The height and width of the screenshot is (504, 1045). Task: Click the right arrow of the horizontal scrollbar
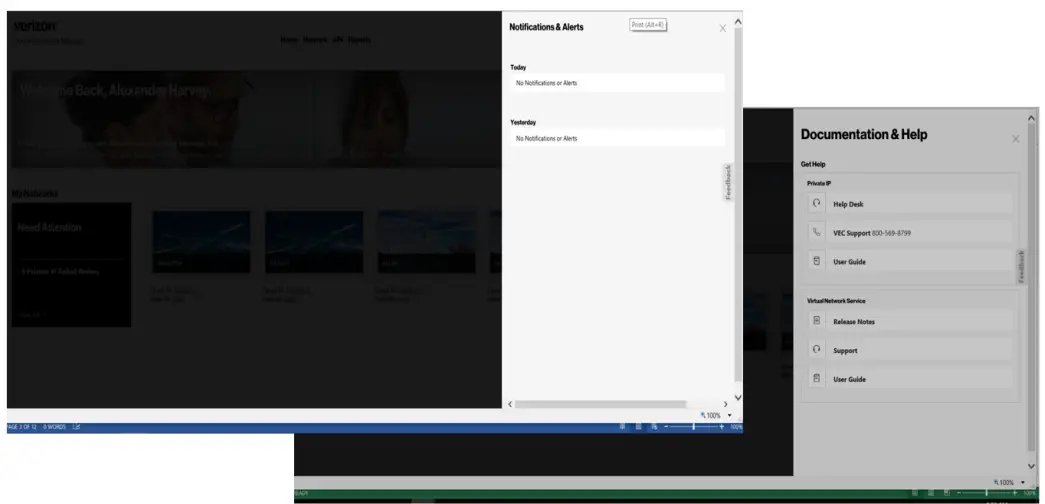726,404
